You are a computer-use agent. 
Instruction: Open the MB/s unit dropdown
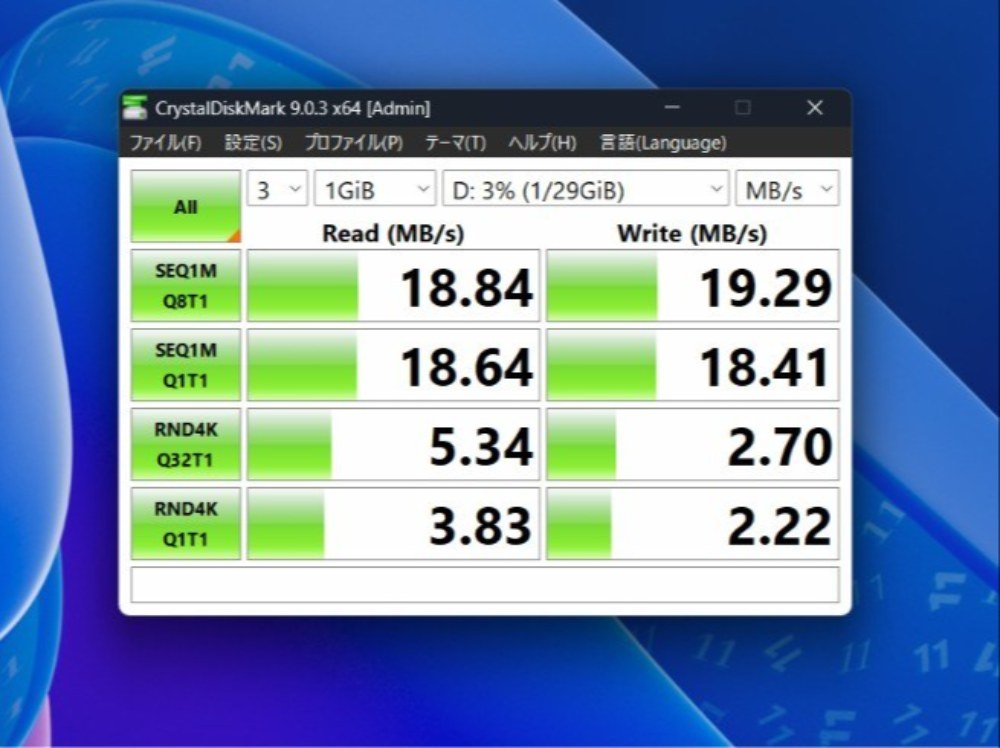788,189
